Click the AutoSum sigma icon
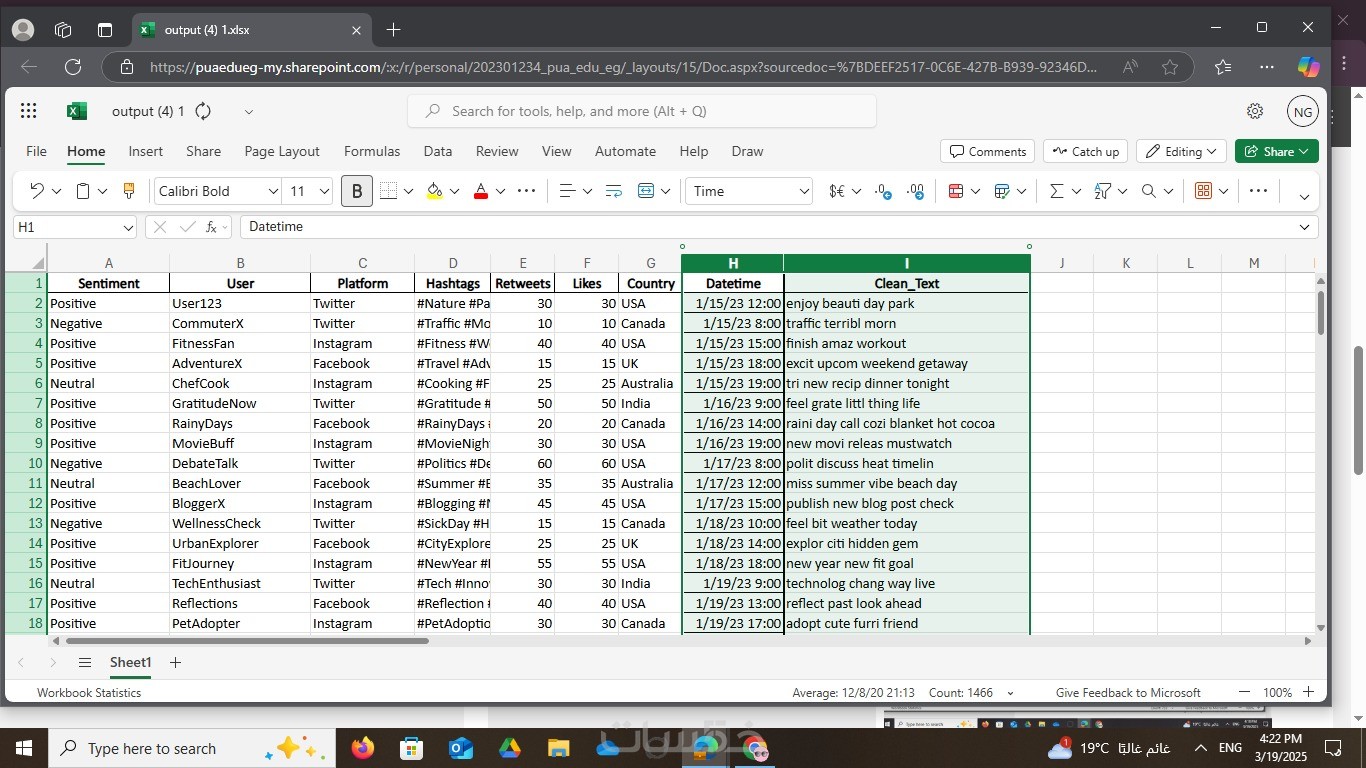The height and width of the screenshot is (768, 1366). coord(1056,191)
